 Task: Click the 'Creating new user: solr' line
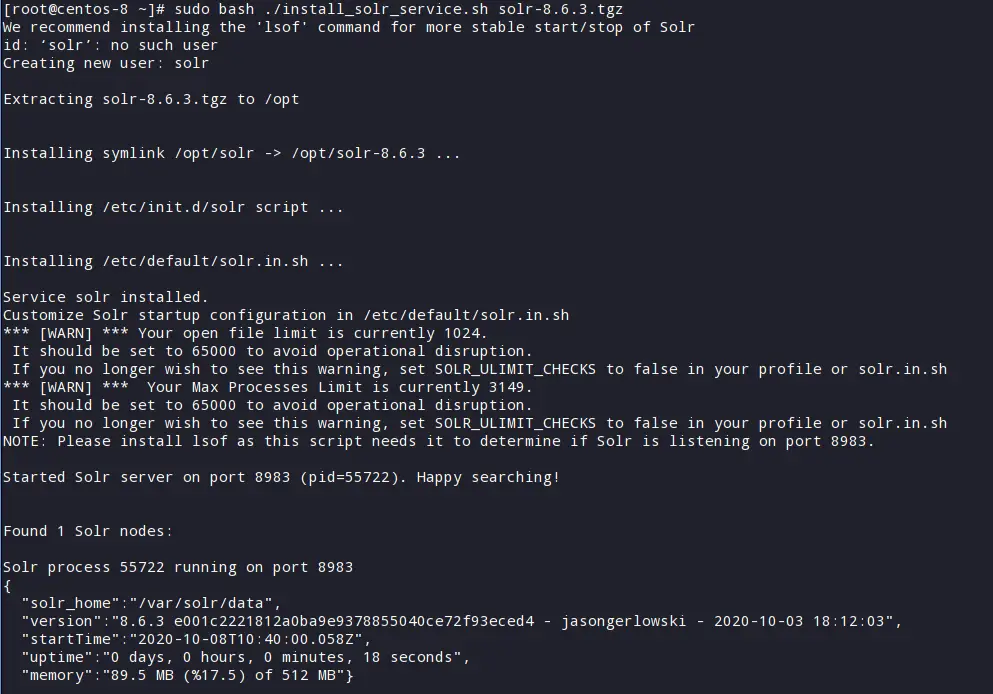[x=106, y=63]
